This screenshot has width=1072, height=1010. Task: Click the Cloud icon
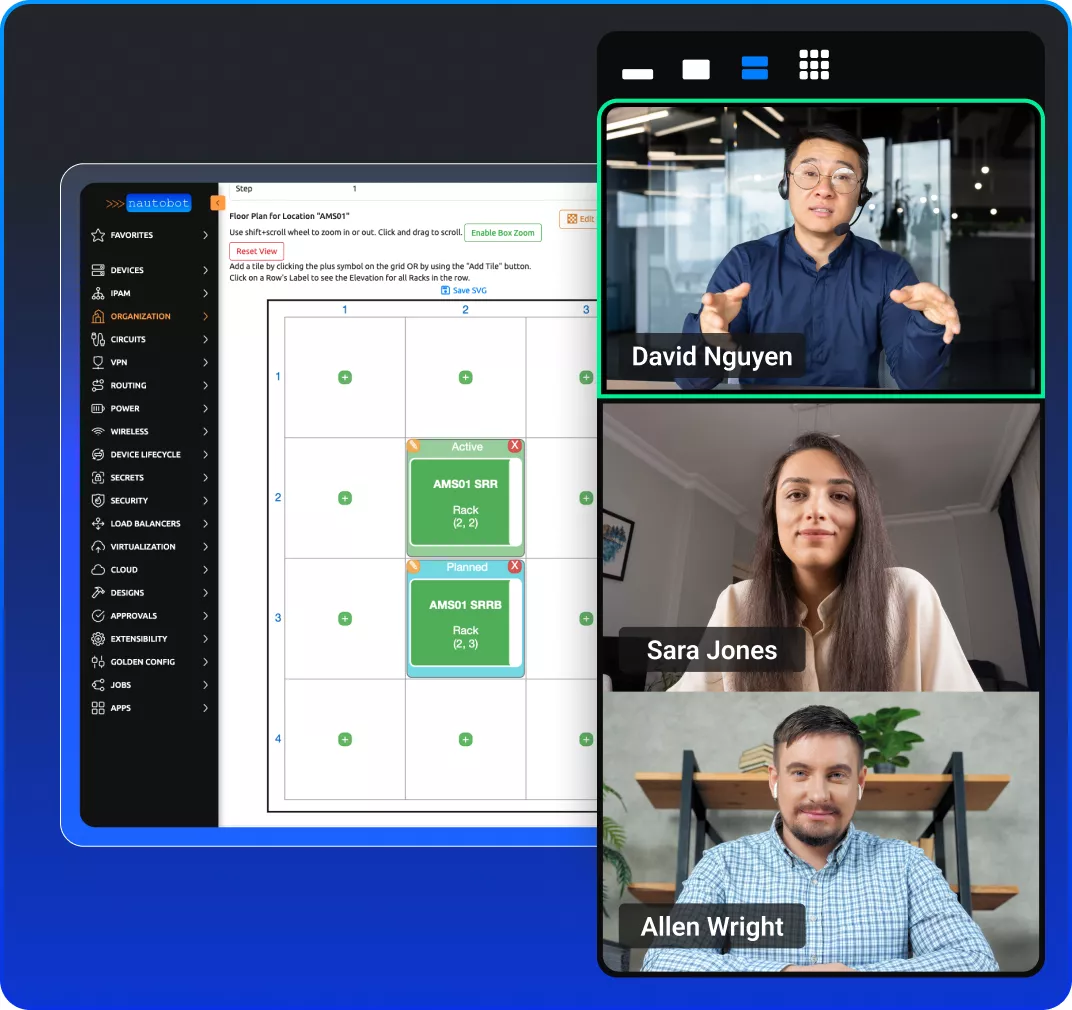coord(98,570)
